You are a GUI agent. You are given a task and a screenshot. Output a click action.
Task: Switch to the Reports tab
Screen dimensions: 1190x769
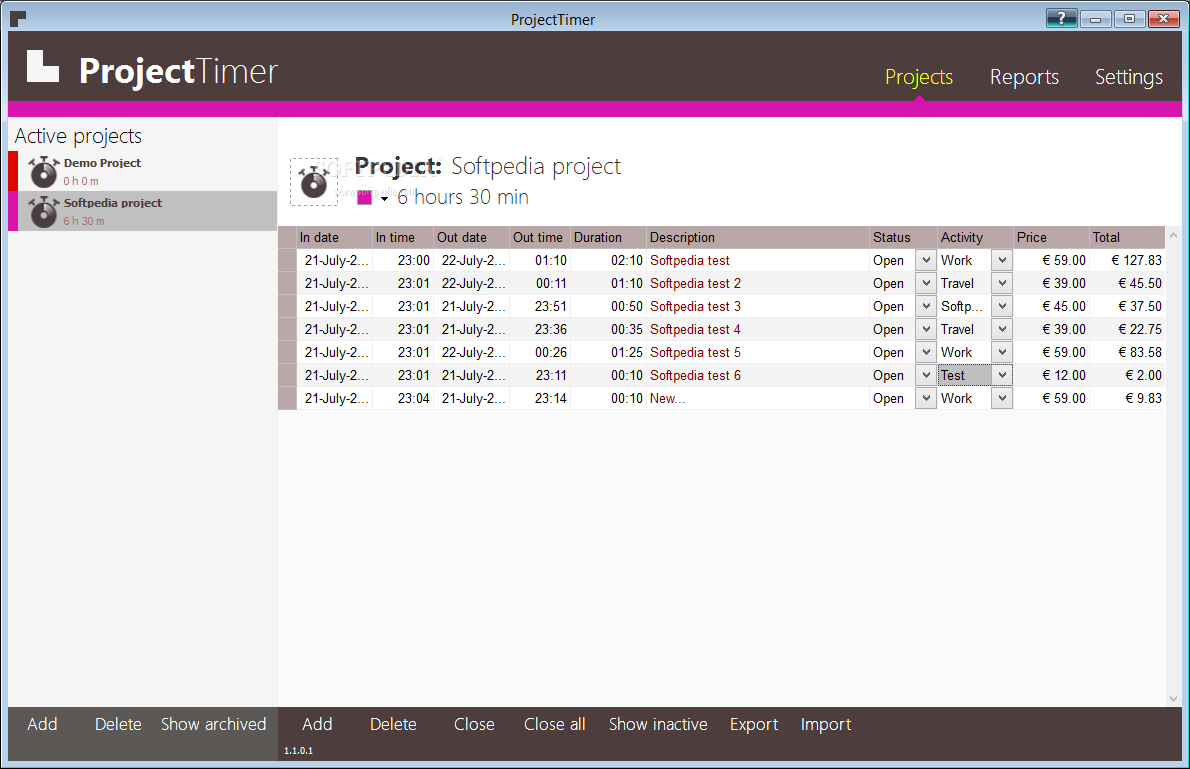[x=1024, y=77]
